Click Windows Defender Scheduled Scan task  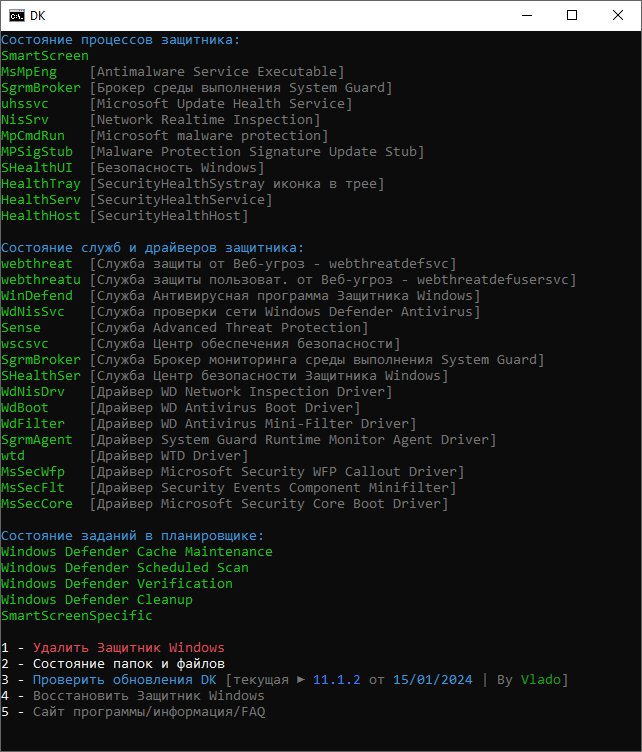click(x=125, y=568)
